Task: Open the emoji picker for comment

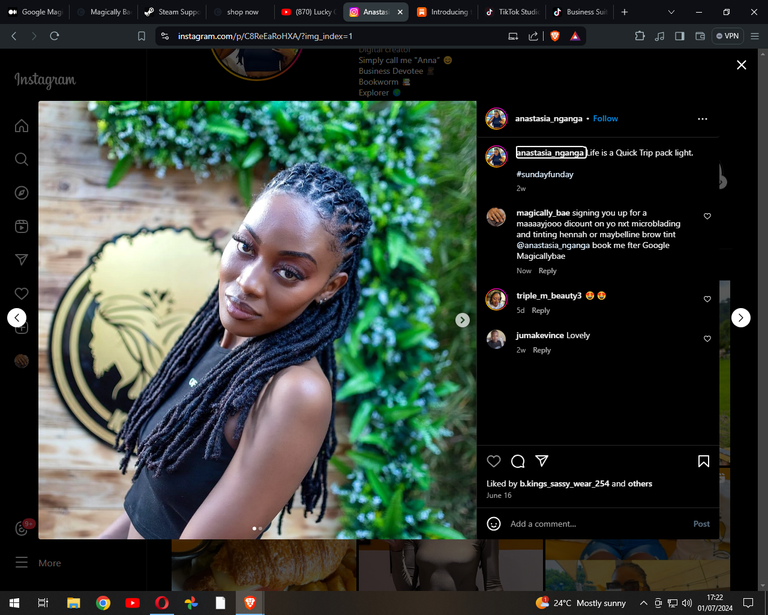Action: tap(494, 524)
